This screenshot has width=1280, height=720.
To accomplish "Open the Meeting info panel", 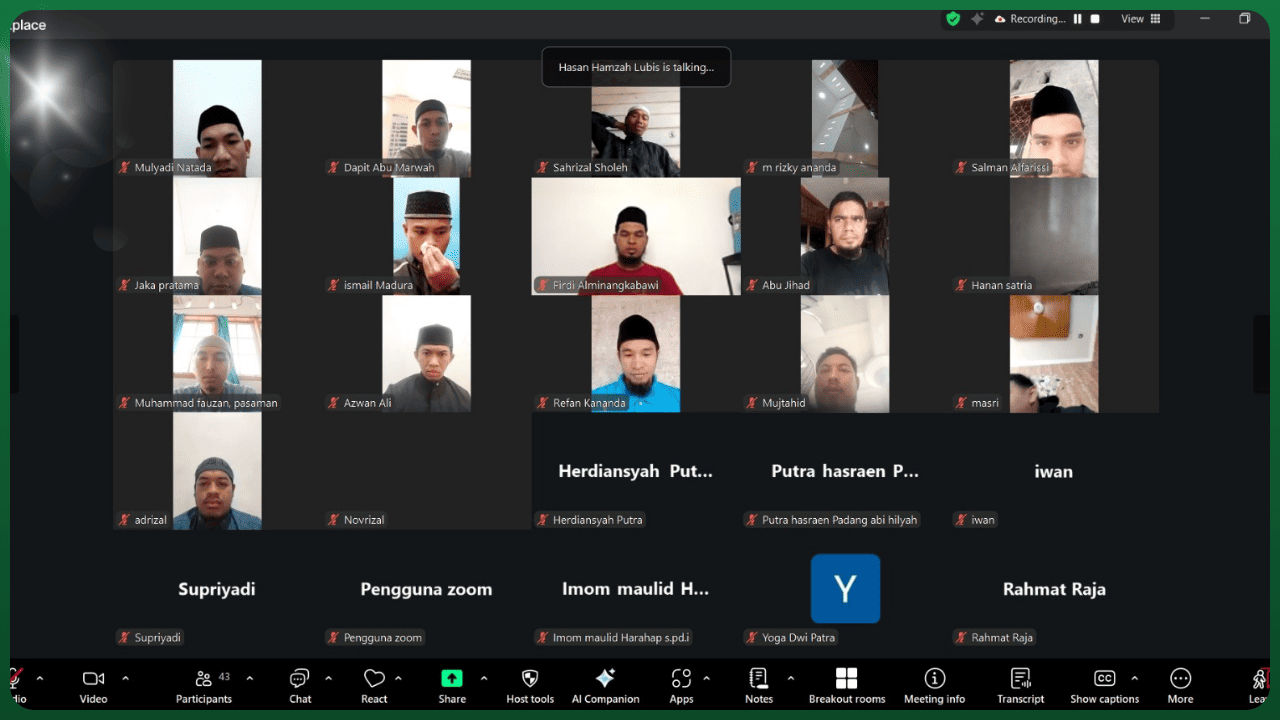I will [x=934, y=686].
